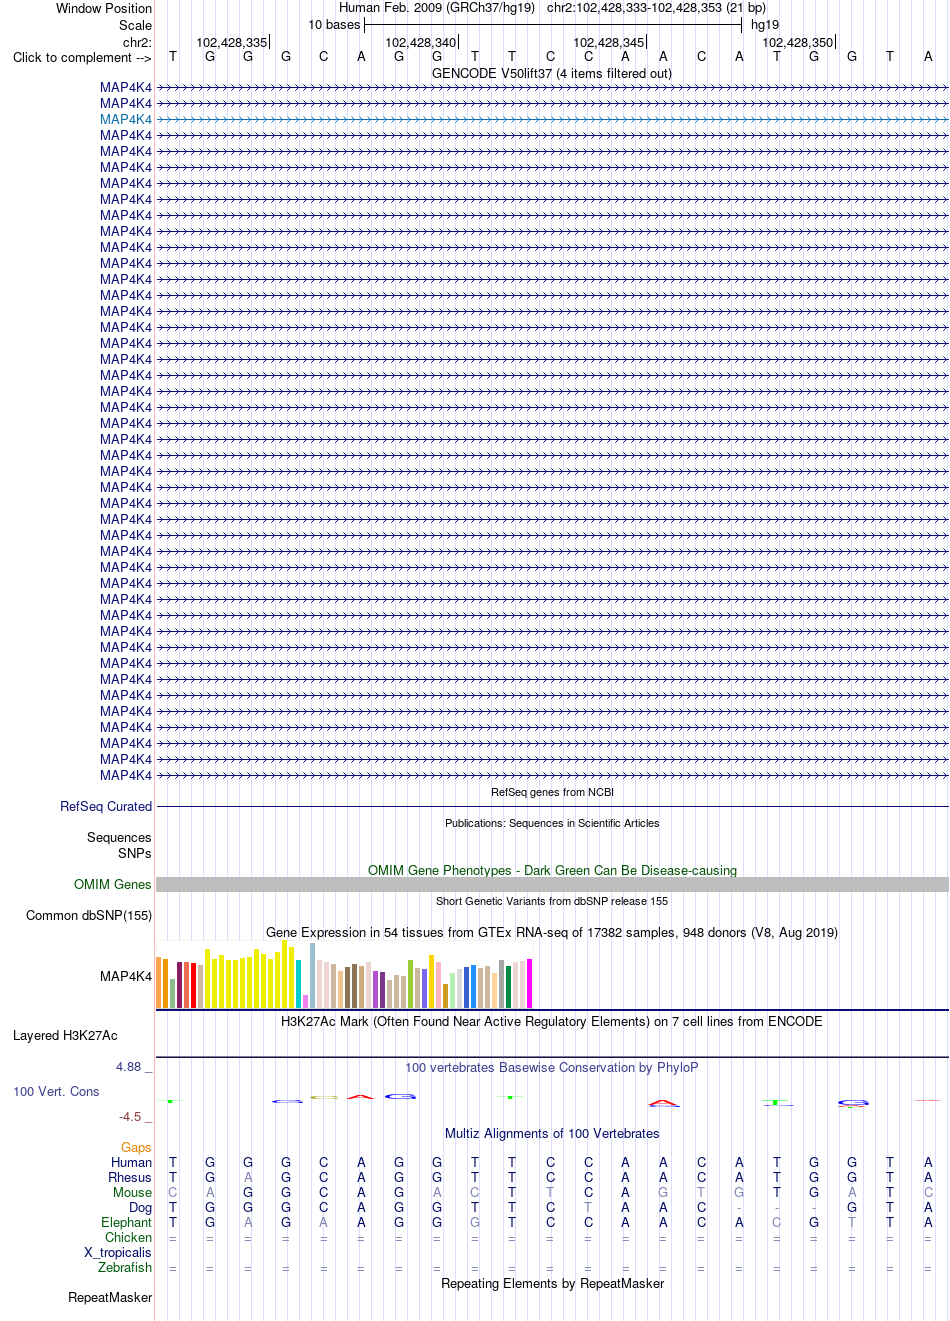950x1321 pixels.
Task: Open 'Short Genetic Variants from dbSNP release 155'
Action: tap(552, 901)
